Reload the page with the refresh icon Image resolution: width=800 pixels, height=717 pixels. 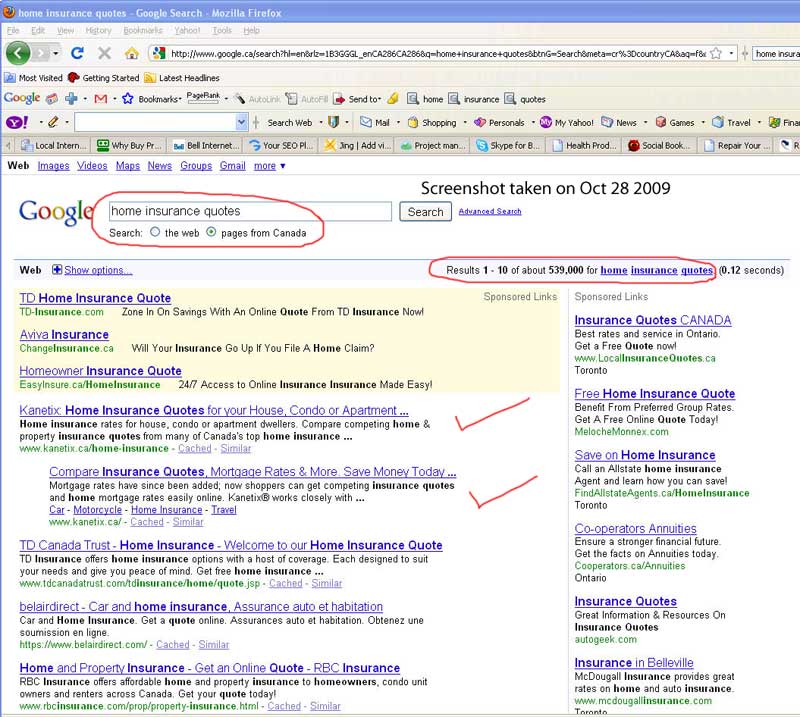coord(77,52)
